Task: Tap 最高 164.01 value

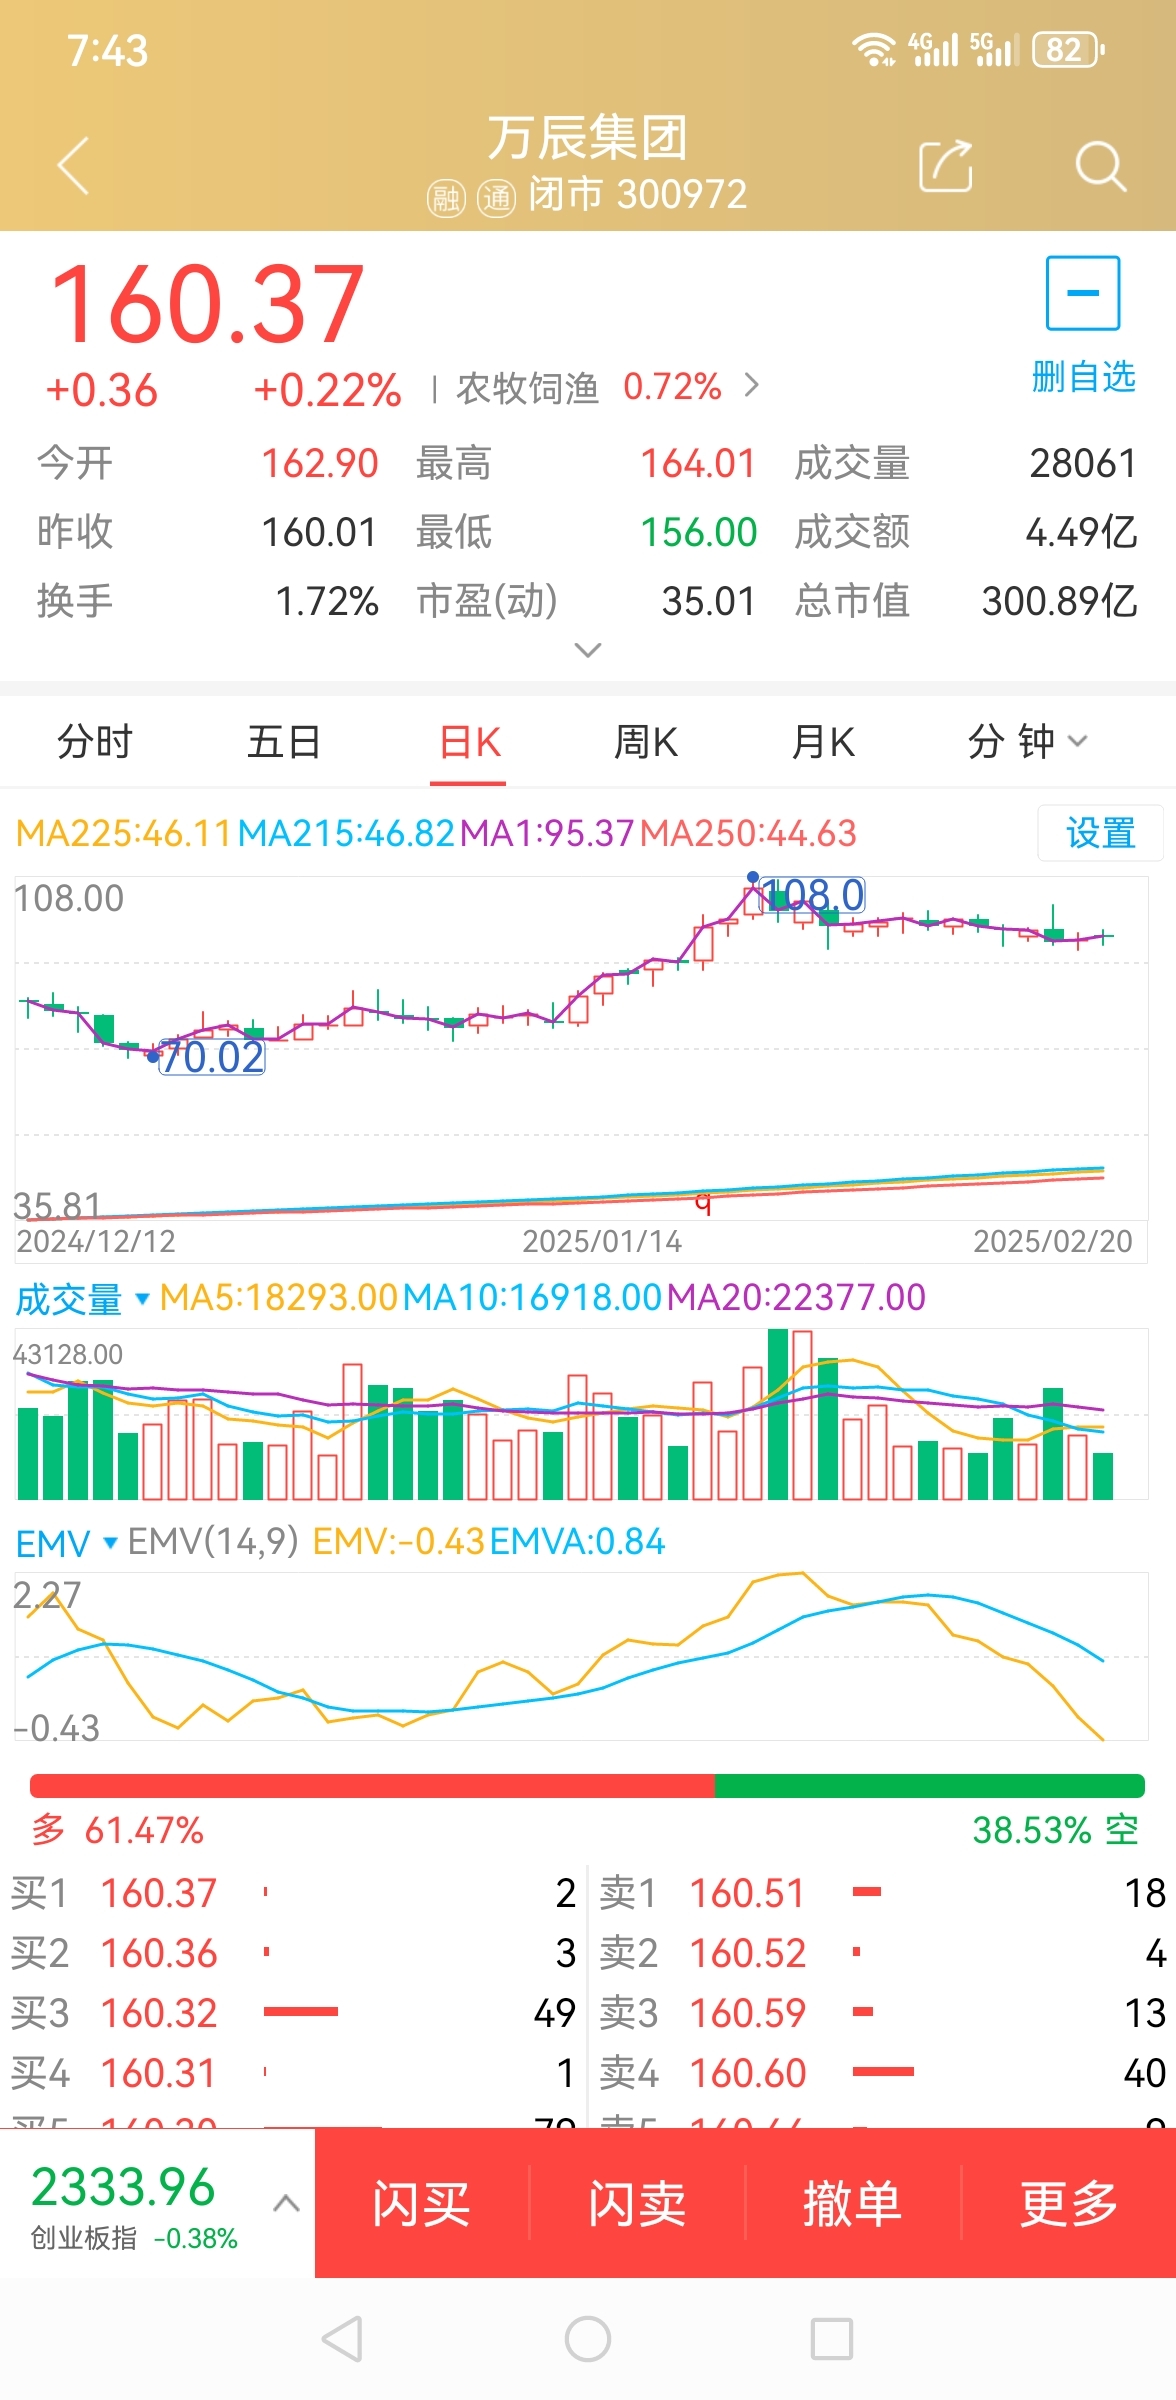Action: point(698,463)
